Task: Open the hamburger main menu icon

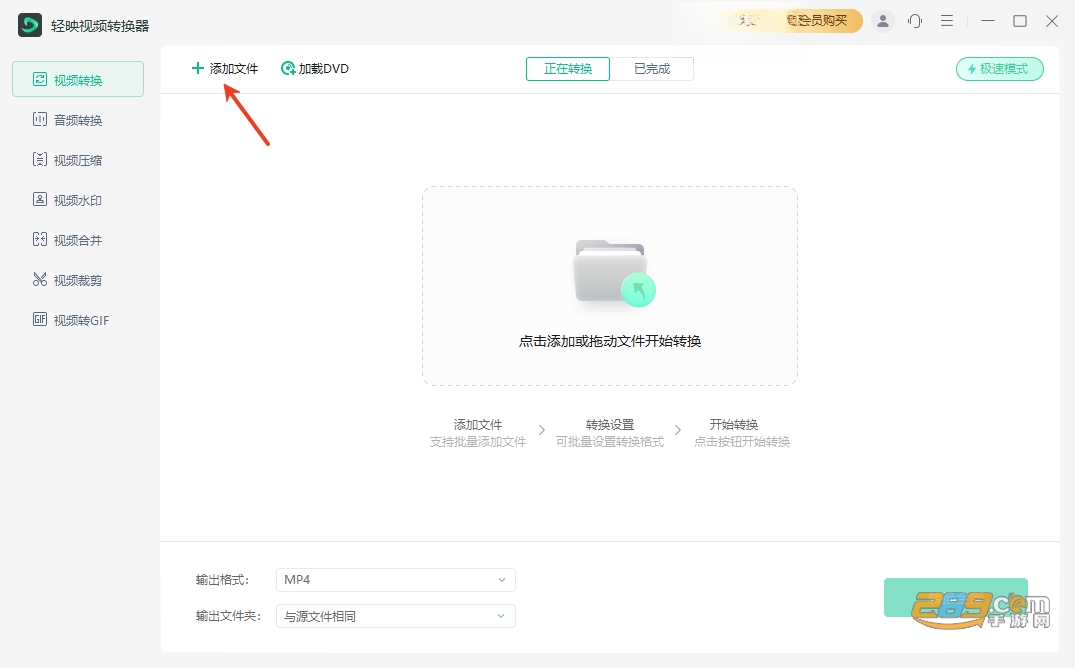Action: 947,21
